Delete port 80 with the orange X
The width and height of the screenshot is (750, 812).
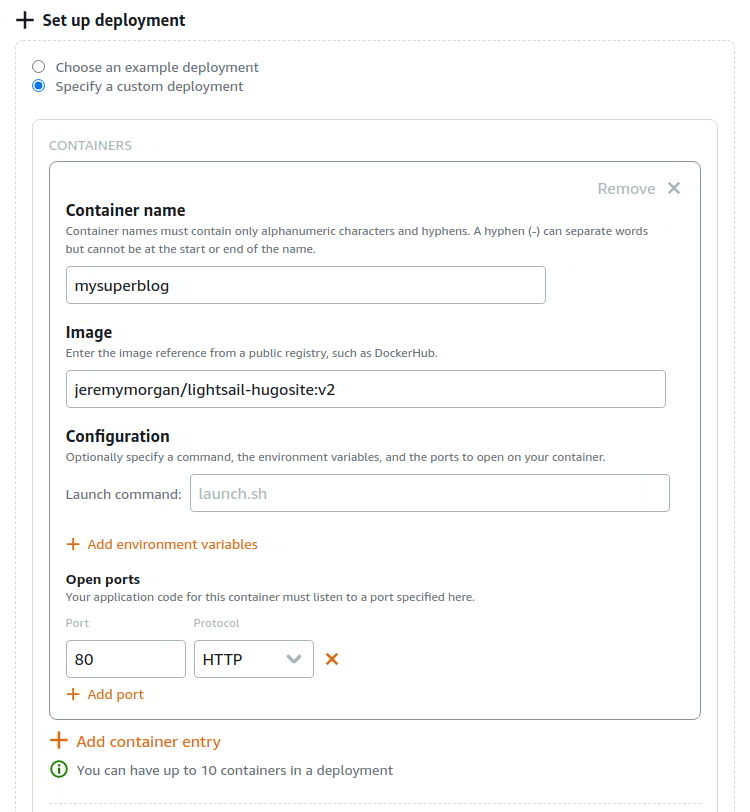332,659
